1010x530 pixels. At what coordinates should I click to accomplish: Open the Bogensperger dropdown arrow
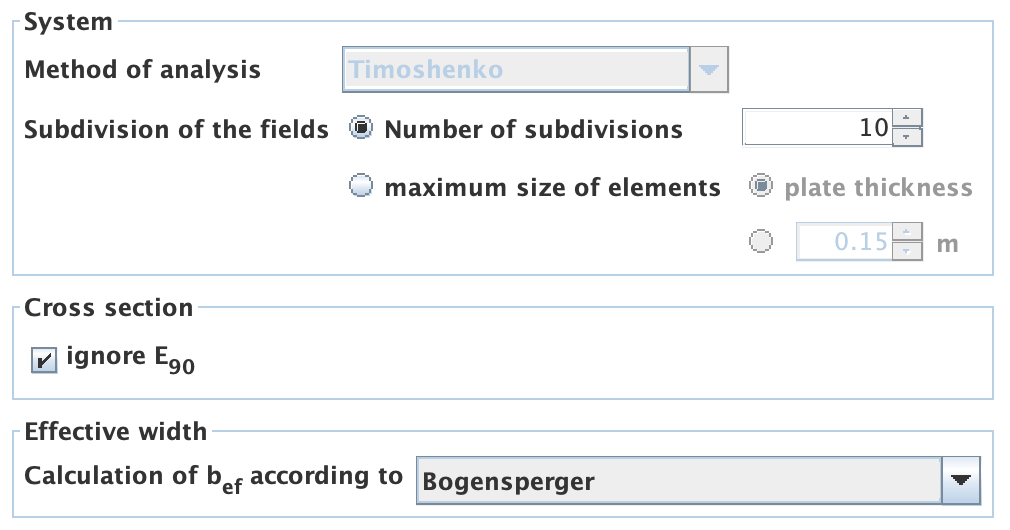point(961,480)
